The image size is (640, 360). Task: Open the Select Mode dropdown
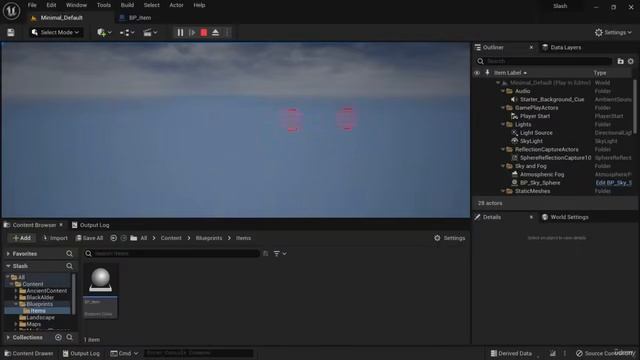coord(56,32)
